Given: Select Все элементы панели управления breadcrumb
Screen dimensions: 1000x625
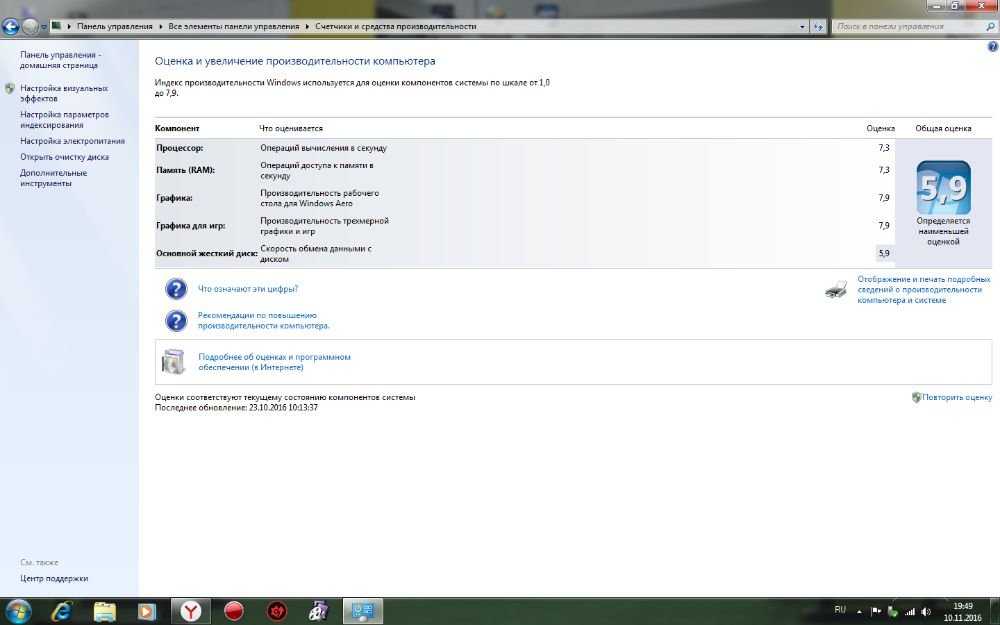Looking at the screenshot, I should click(233, 26).
